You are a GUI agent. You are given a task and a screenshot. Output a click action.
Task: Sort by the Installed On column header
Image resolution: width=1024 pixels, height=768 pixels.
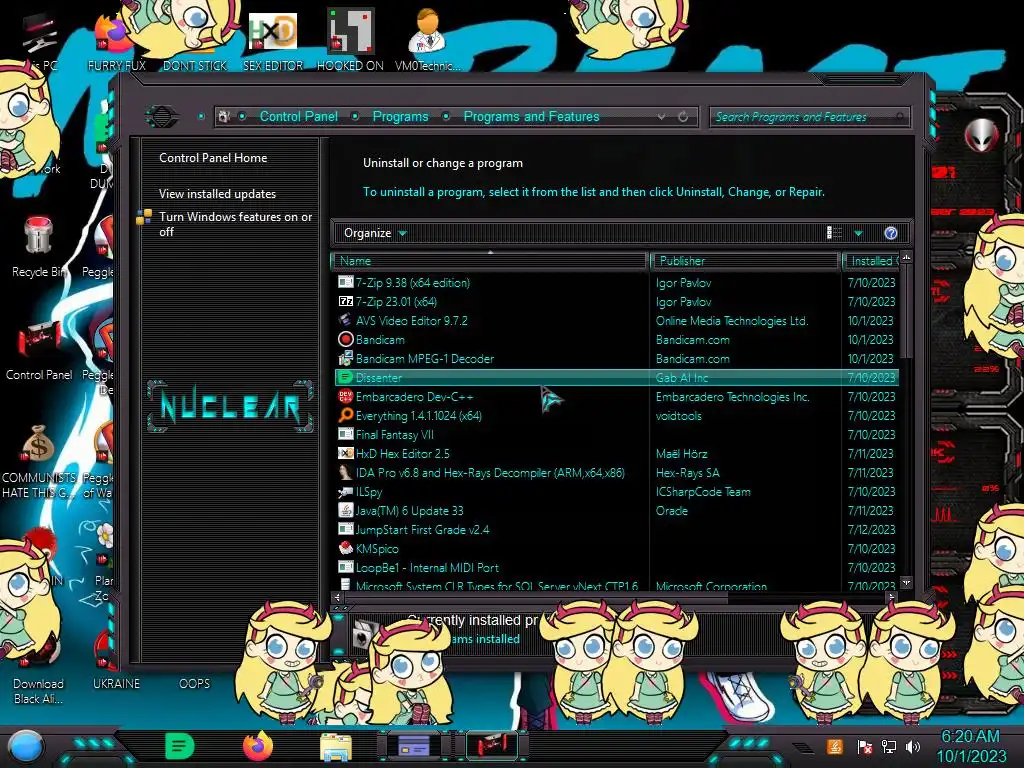(871, 261)
